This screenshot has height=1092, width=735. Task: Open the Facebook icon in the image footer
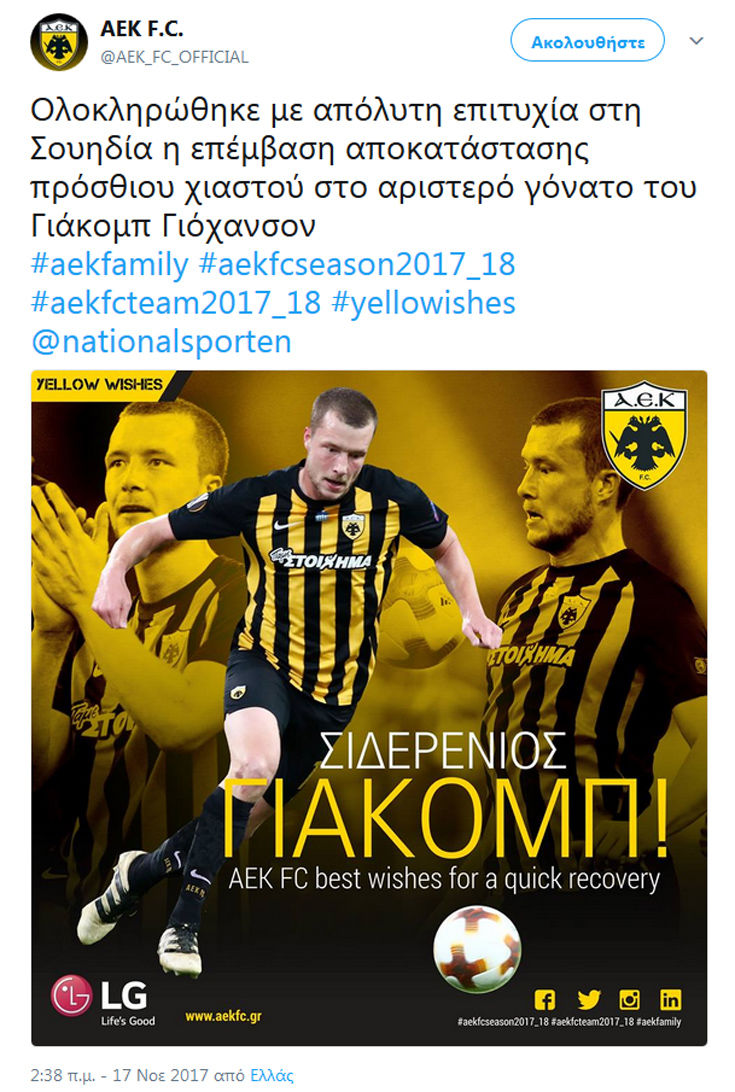pyautogui.click(x=545, y=1000)
